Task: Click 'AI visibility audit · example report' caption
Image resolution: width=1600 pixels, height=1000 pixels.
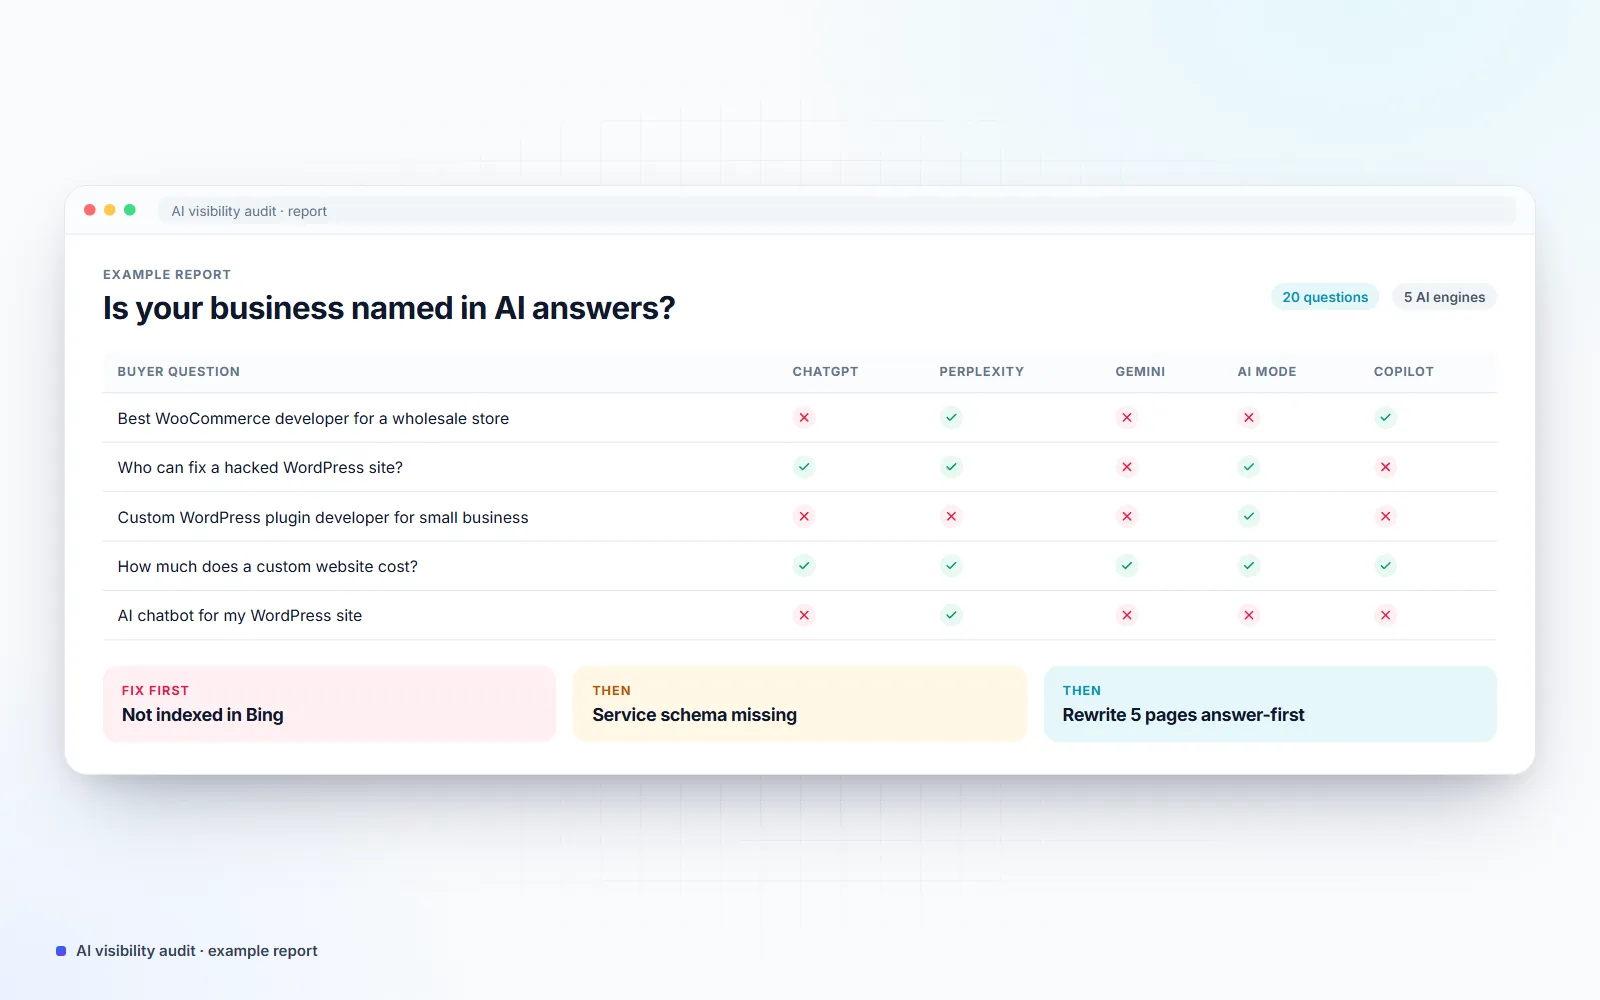Action: [197, 951]
